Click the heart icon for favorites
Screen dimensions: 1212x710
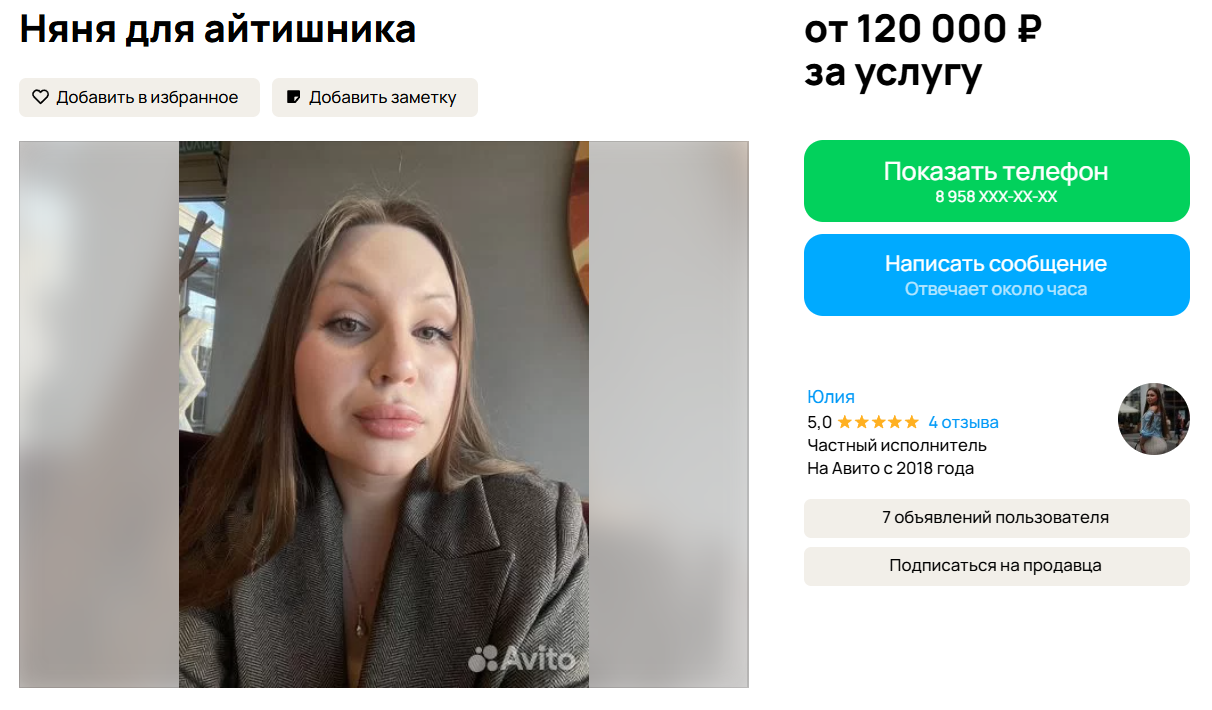pyautogui.click(x=40, y=97)
